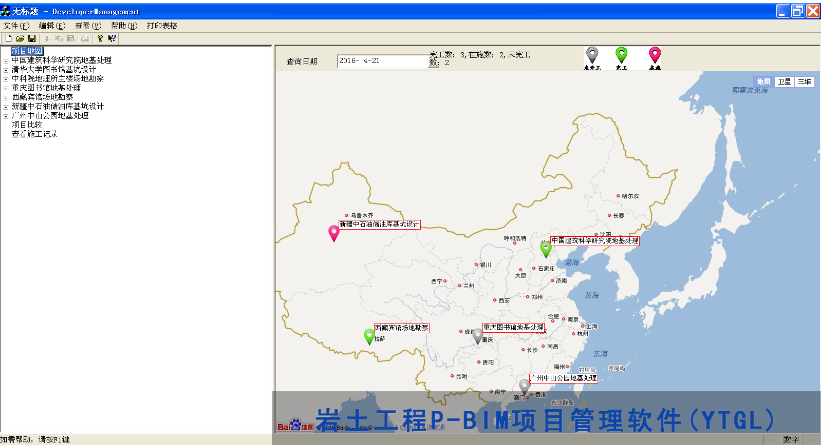
Task: Expand the 广州中山公园地基处理 tree node
Action: coord(6,116)
